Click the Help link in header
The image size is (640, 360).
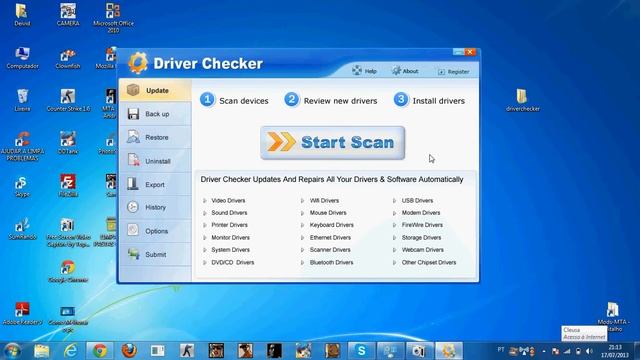point(364,71)
